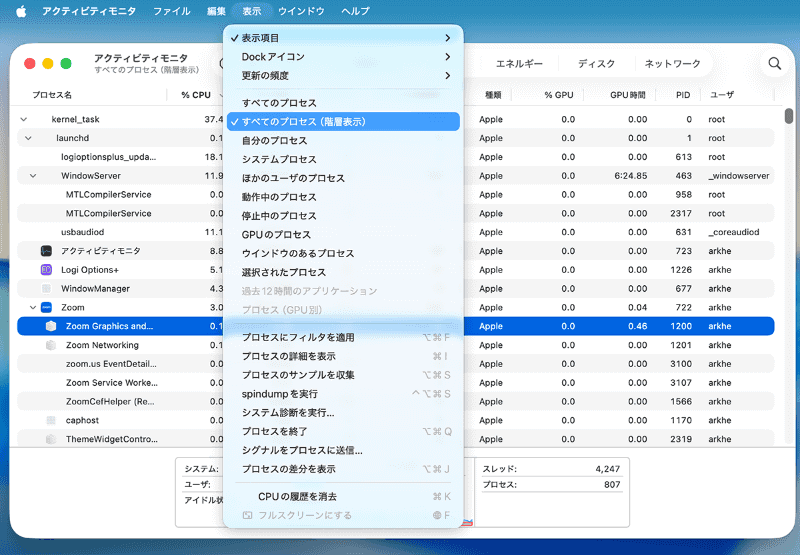Open the 編集 menu
Image resolution: width=800 pixels, height=555 pixels.
coord(216,11)
